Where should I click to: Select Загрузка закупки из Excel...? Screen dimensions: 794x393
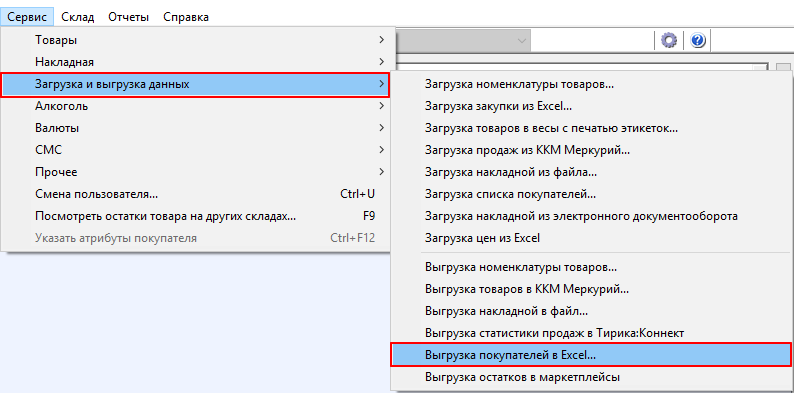(x=591, y=106)
